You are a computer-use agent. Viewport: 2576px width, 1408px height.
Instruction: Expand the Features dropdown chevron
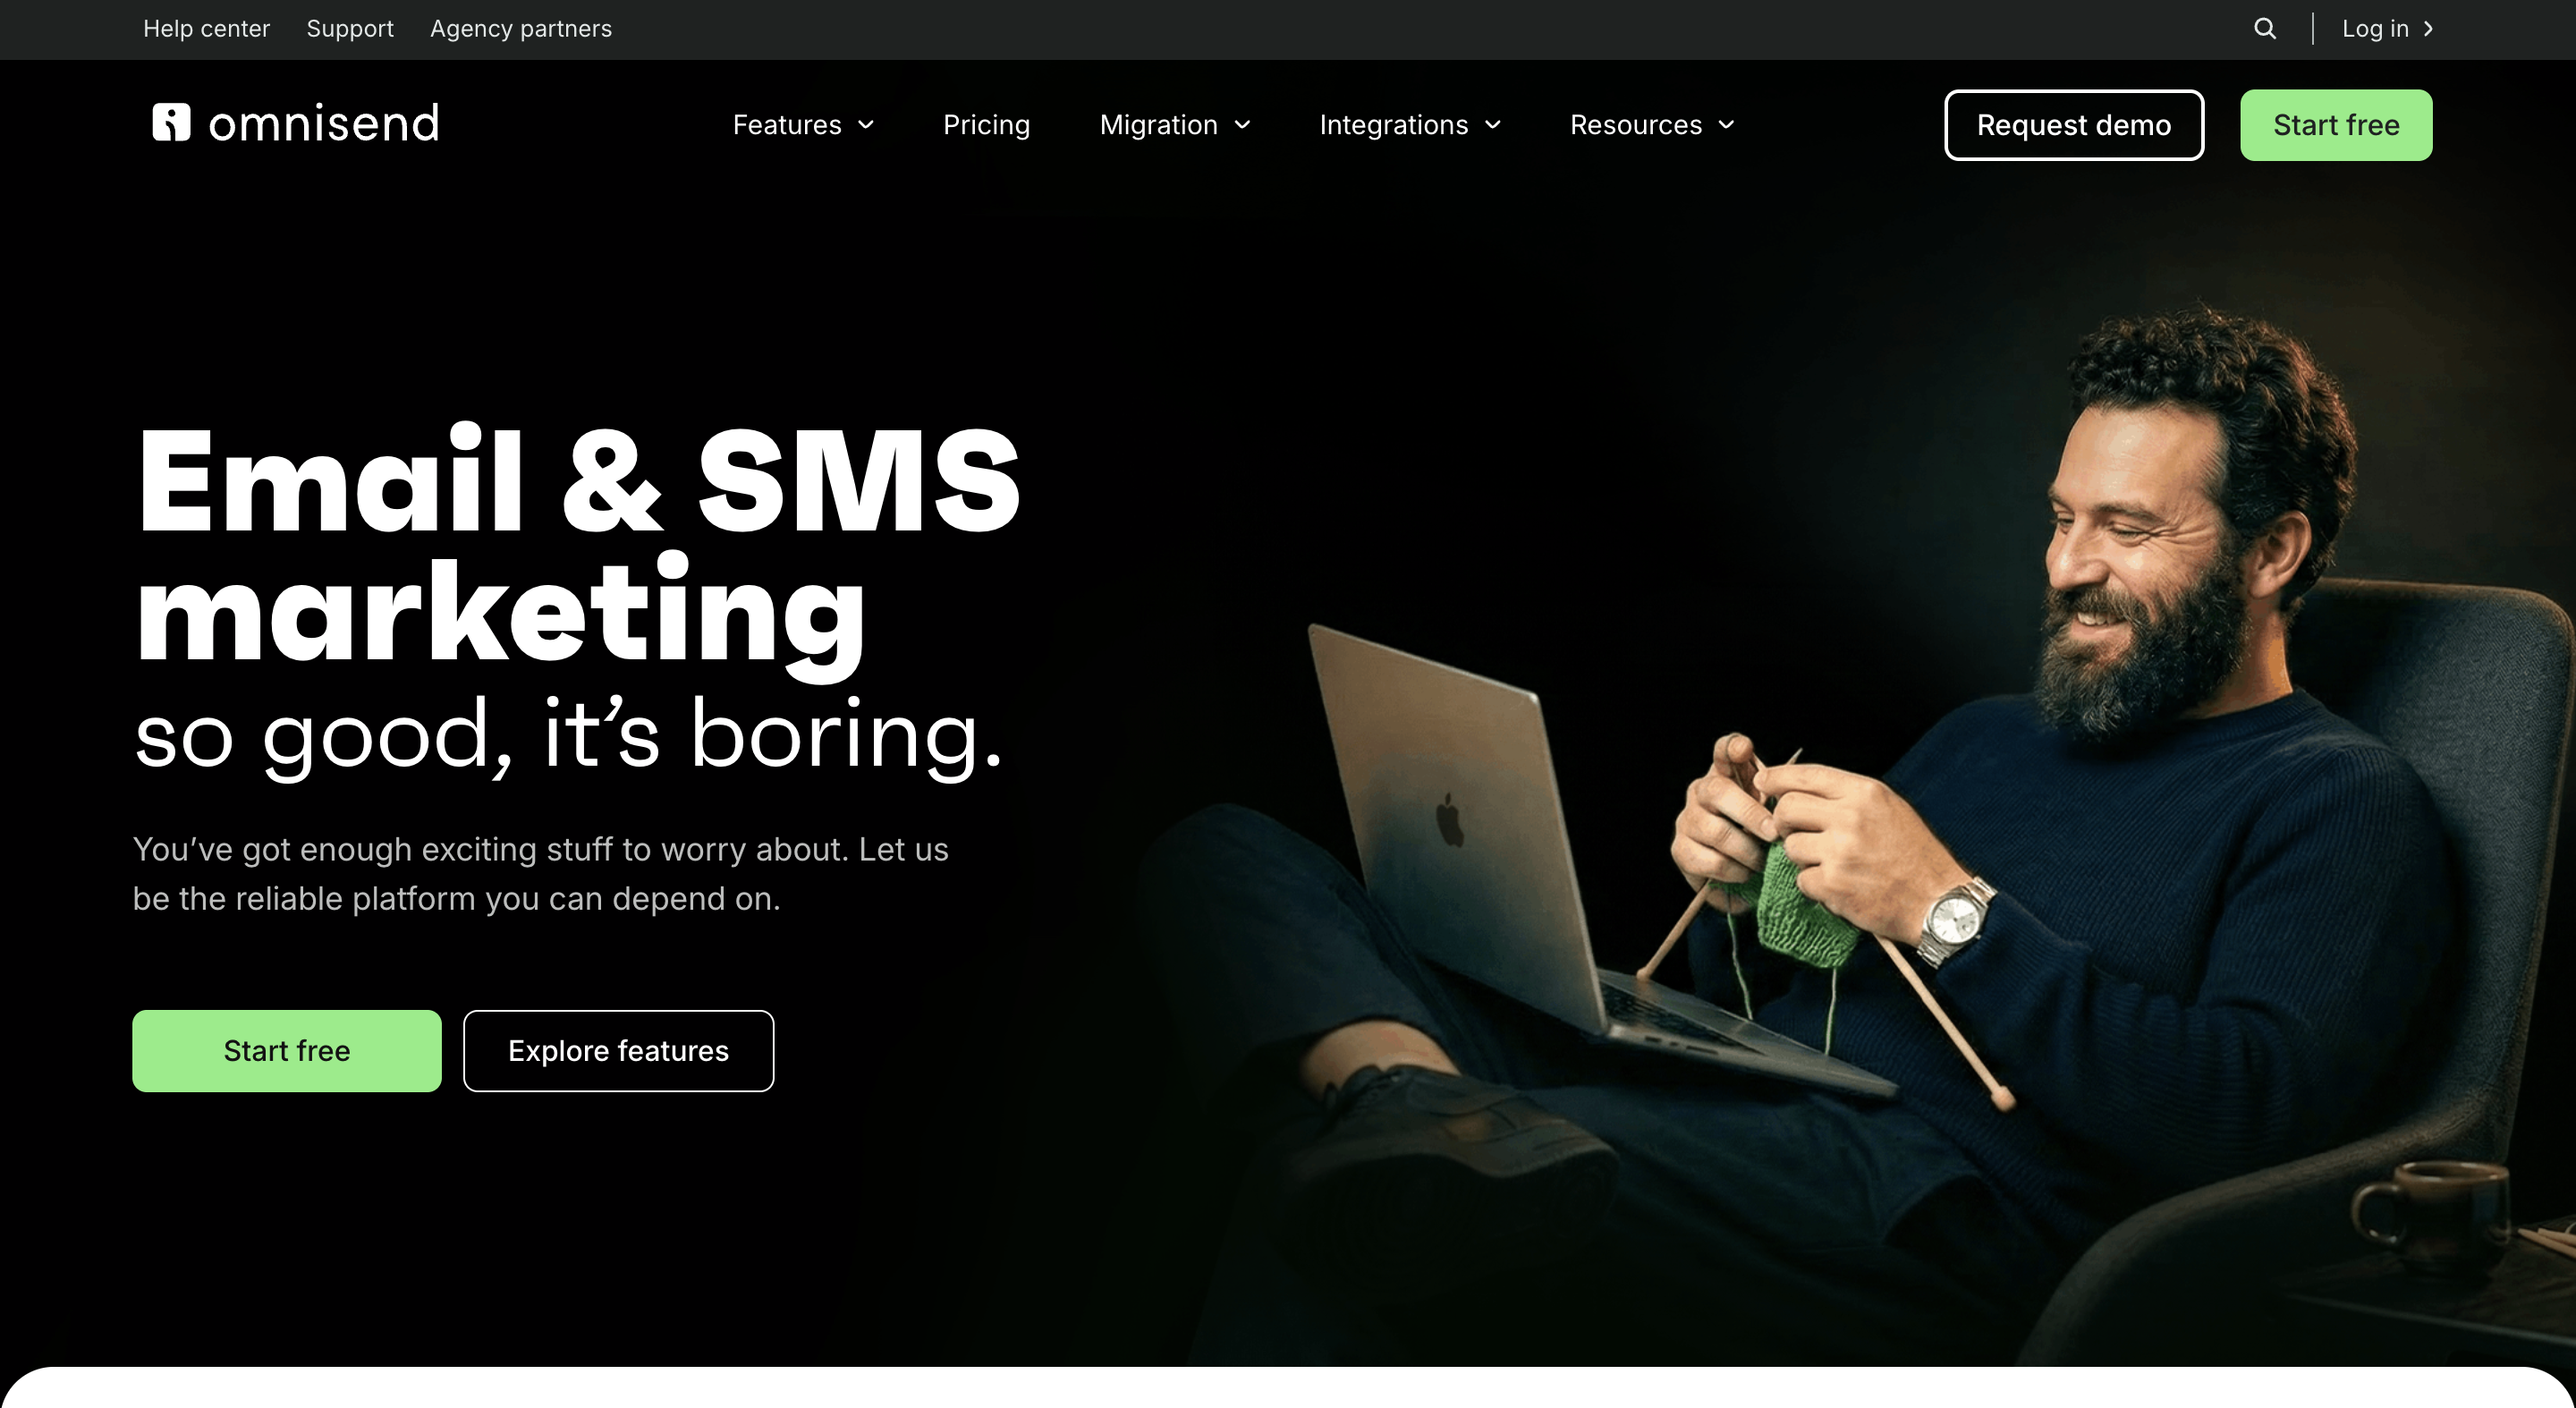(x=866, y=125)
